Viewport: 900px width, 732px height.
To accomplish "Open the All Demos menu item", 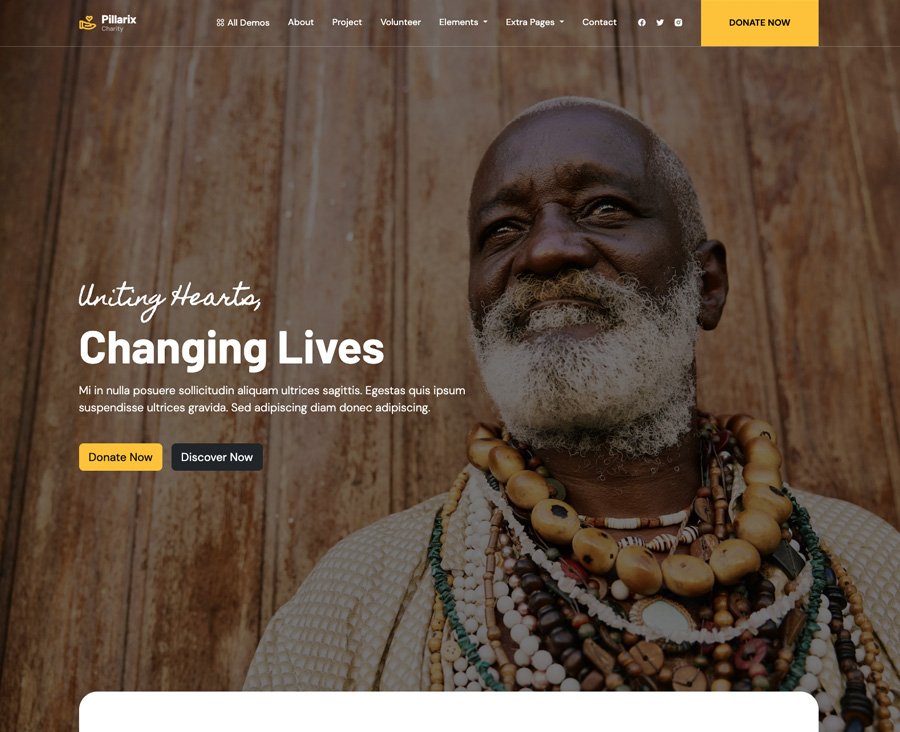I will tap(243, 22).
